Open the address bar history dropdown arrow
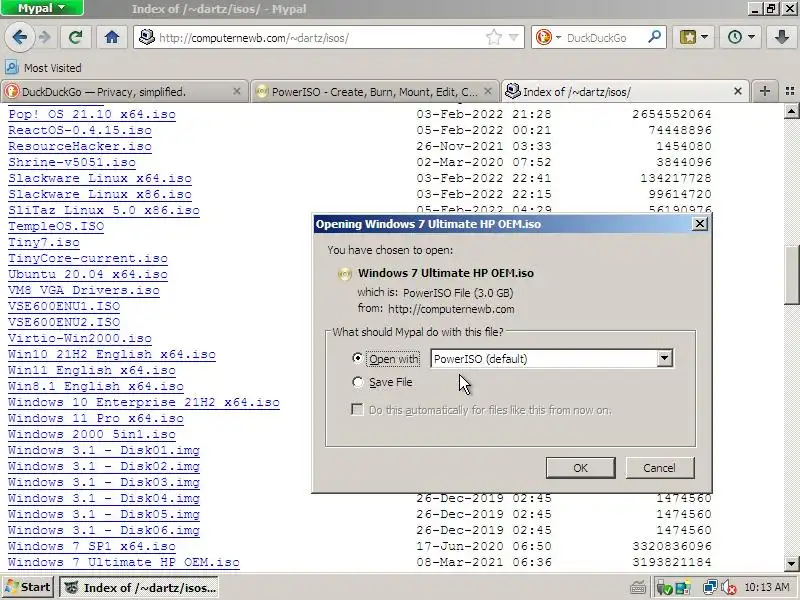 [x=514, y=37]
